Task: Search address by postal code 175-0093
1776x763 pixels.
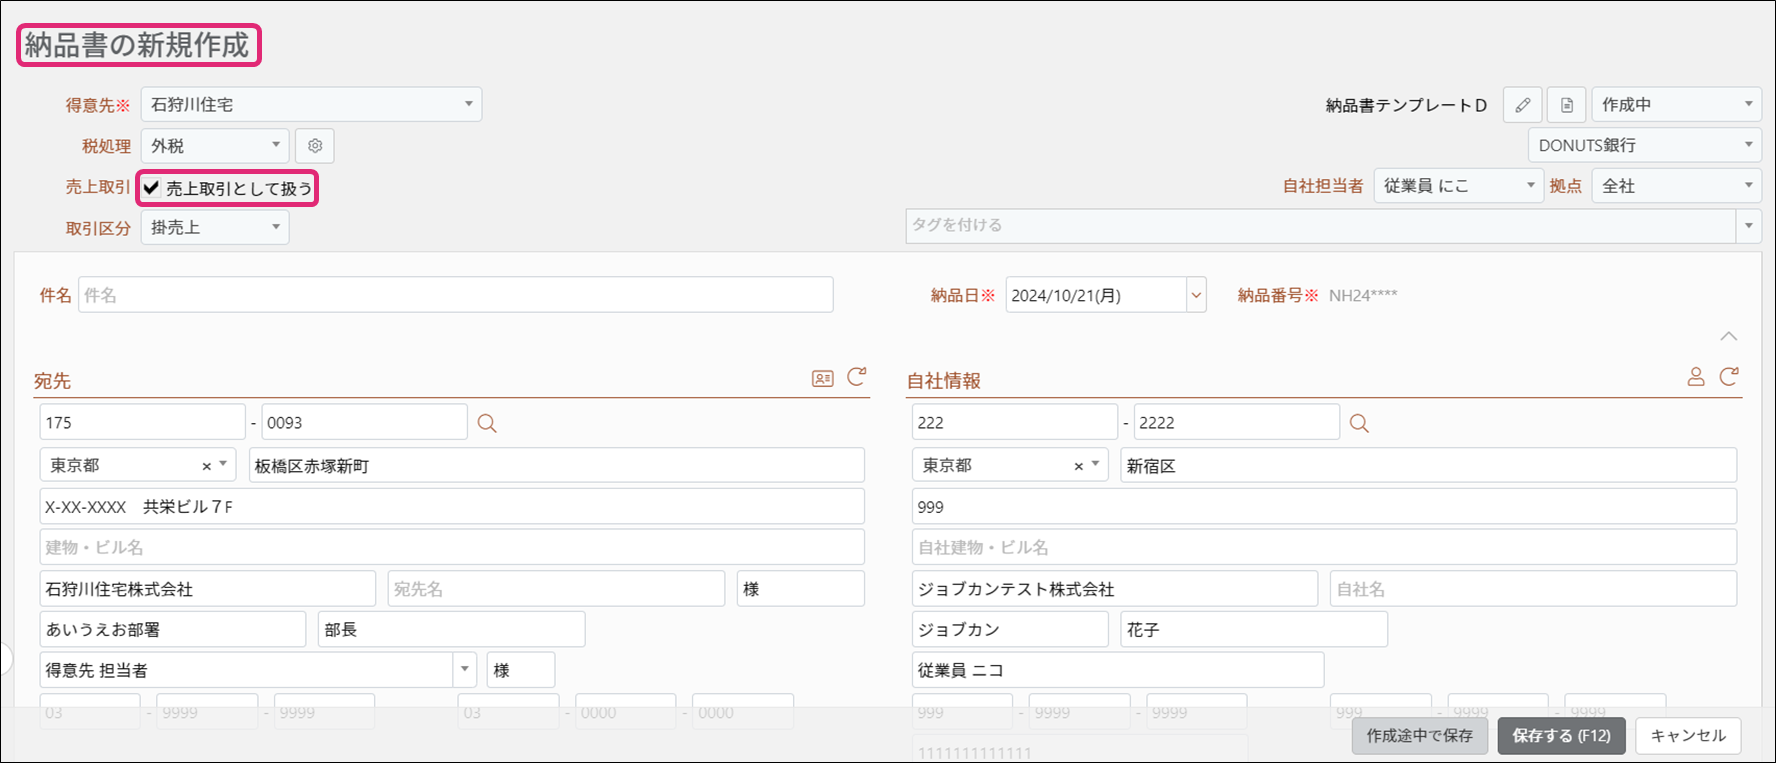Action: tap(487, 423)
